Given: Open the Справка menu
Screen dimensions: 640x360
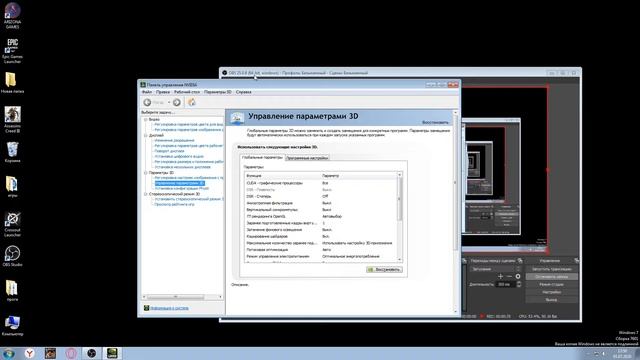Looking at the screenshot, I should (x=244, y=92).
